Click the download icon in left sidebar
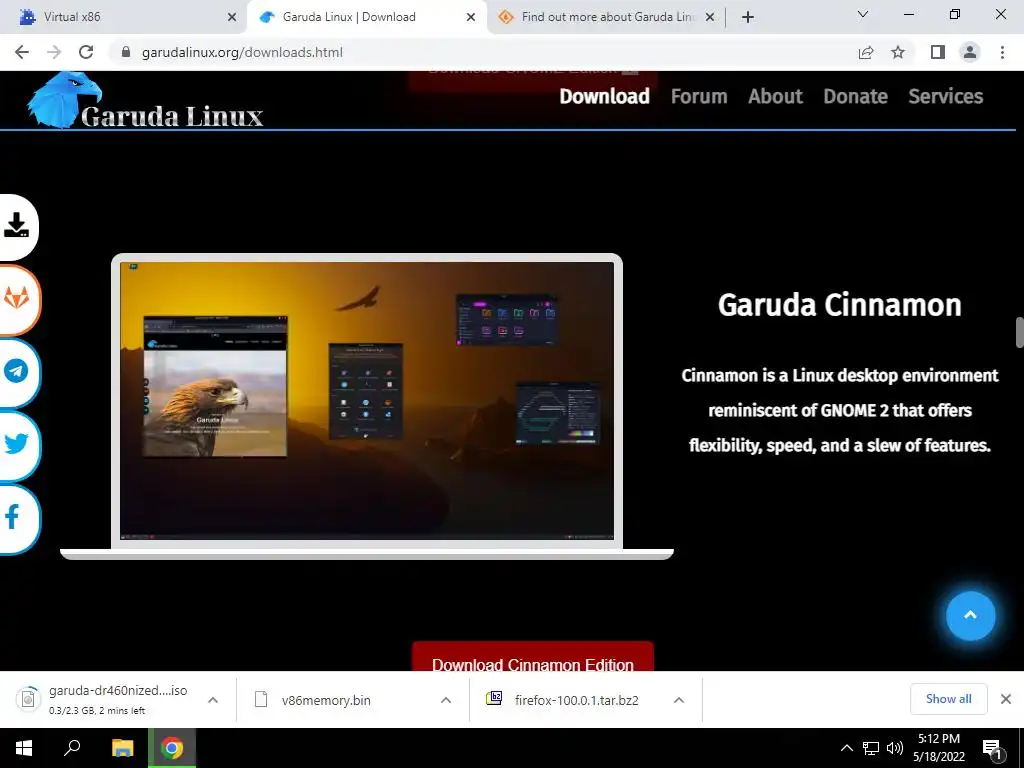The width and height of the screenshot is (1024, 768). 17,226
